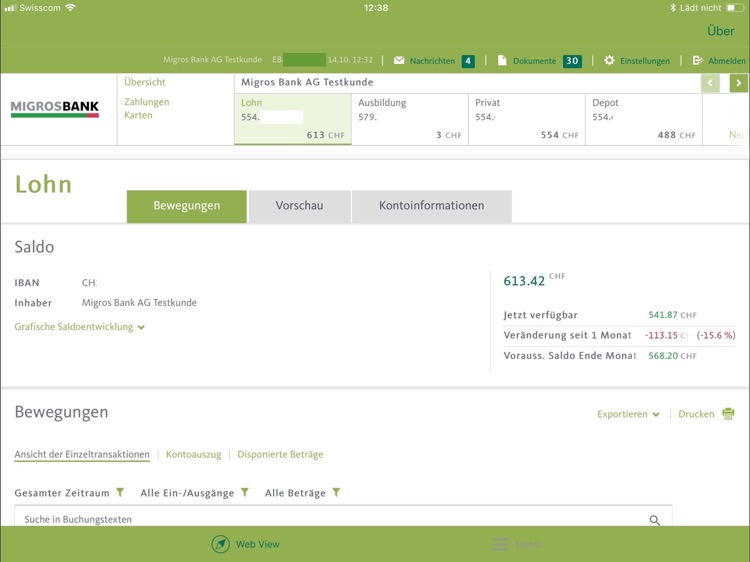This screenshot has width=750, height=562.
Task: Open the hamburger menu icon
Action: [x=500, y=544]
